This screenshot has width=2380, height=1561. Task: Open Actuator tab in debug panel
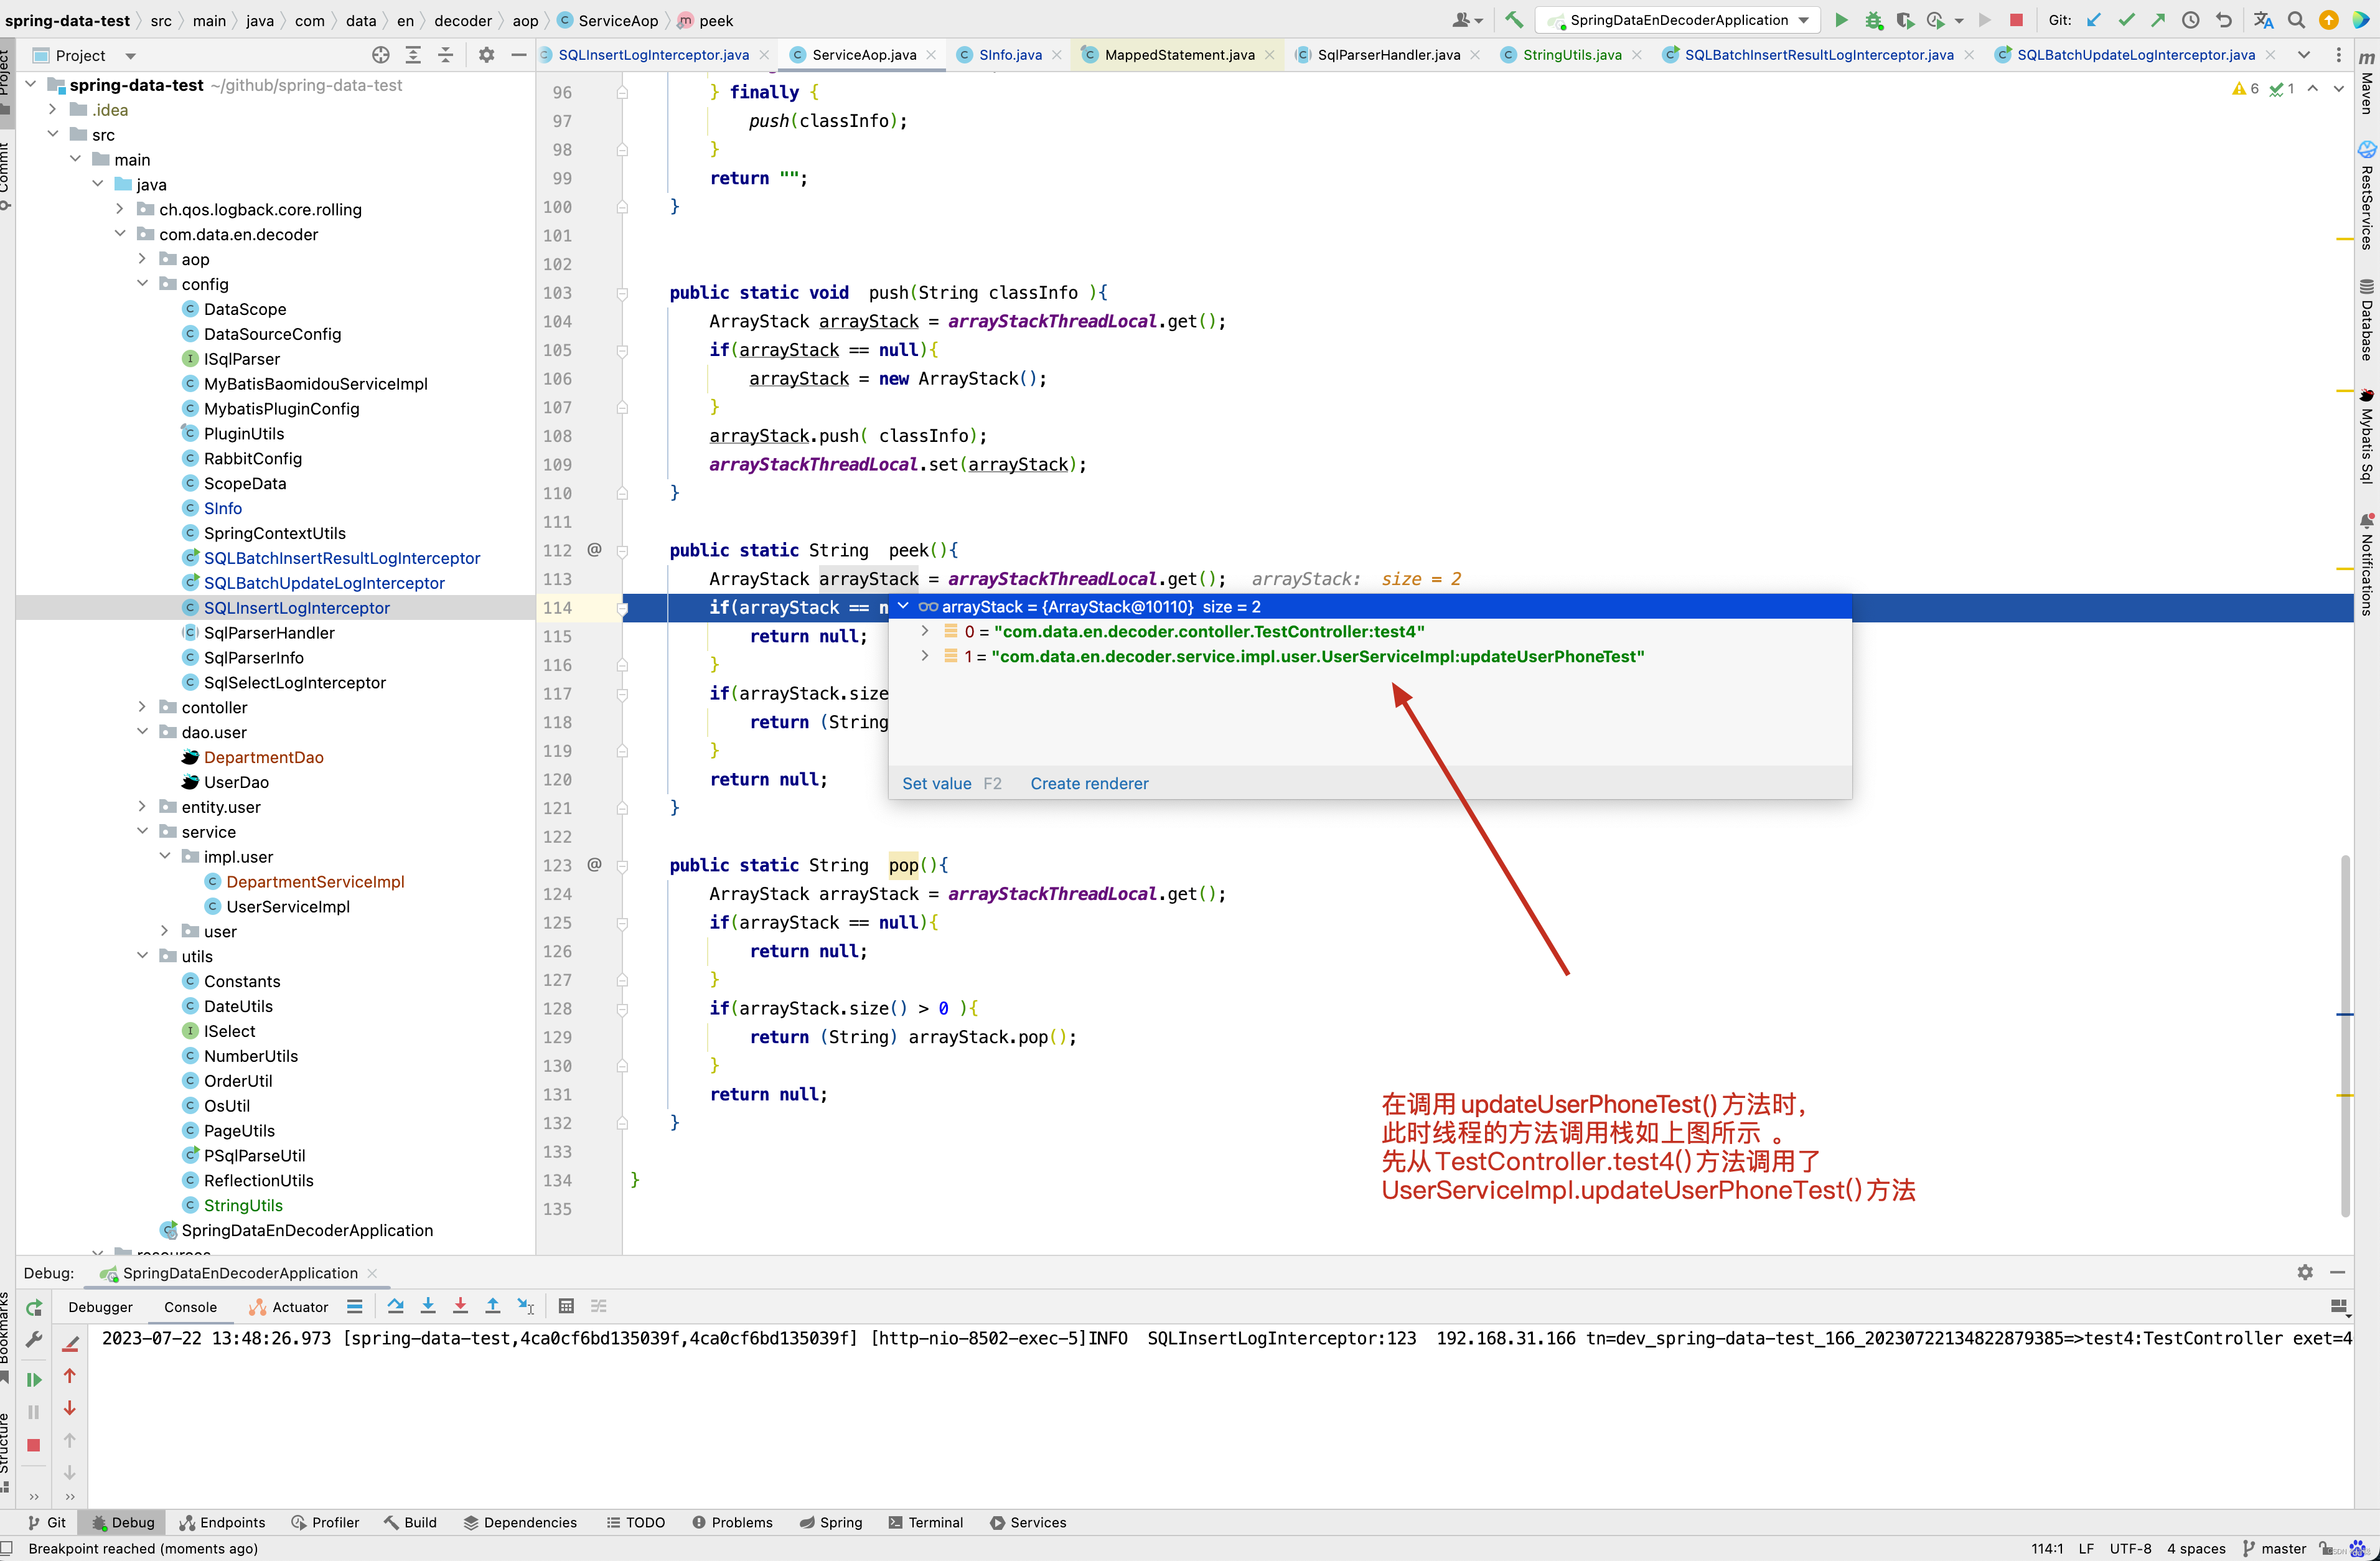tap(289, 1307)
